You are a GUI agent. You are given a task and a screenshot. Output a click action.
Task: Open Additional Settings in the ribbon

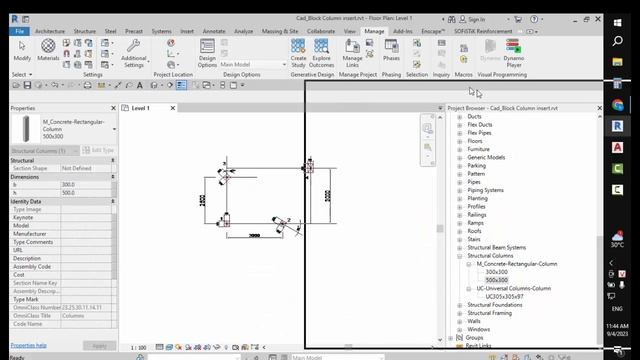134,53
